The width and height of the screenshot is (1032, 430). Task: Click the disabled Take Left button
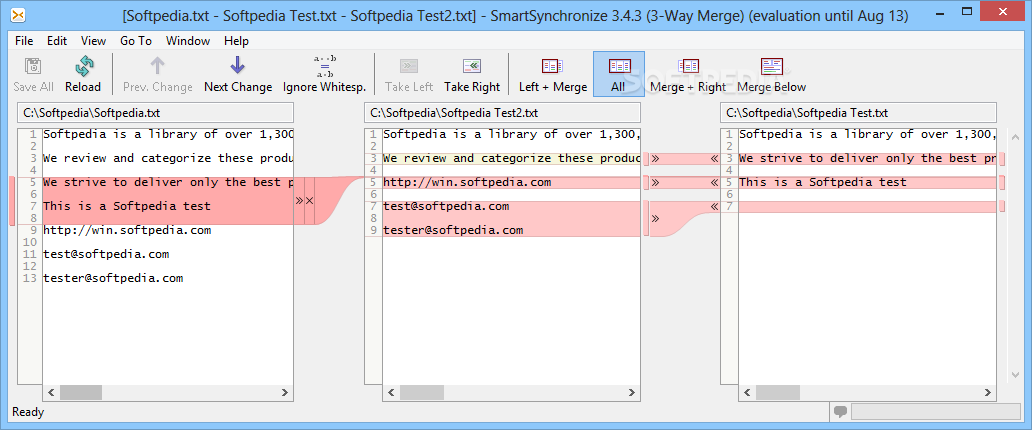[x=409, y=74]
